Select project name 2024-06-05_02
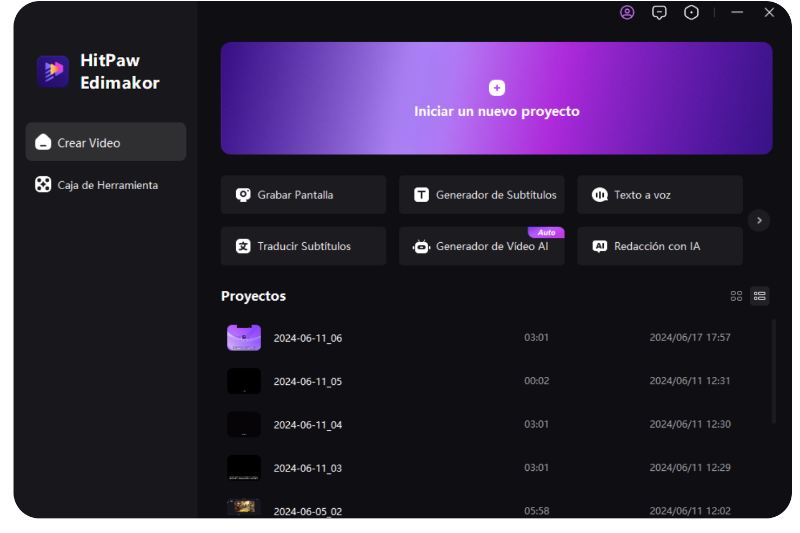 click(x=308, y=511)
